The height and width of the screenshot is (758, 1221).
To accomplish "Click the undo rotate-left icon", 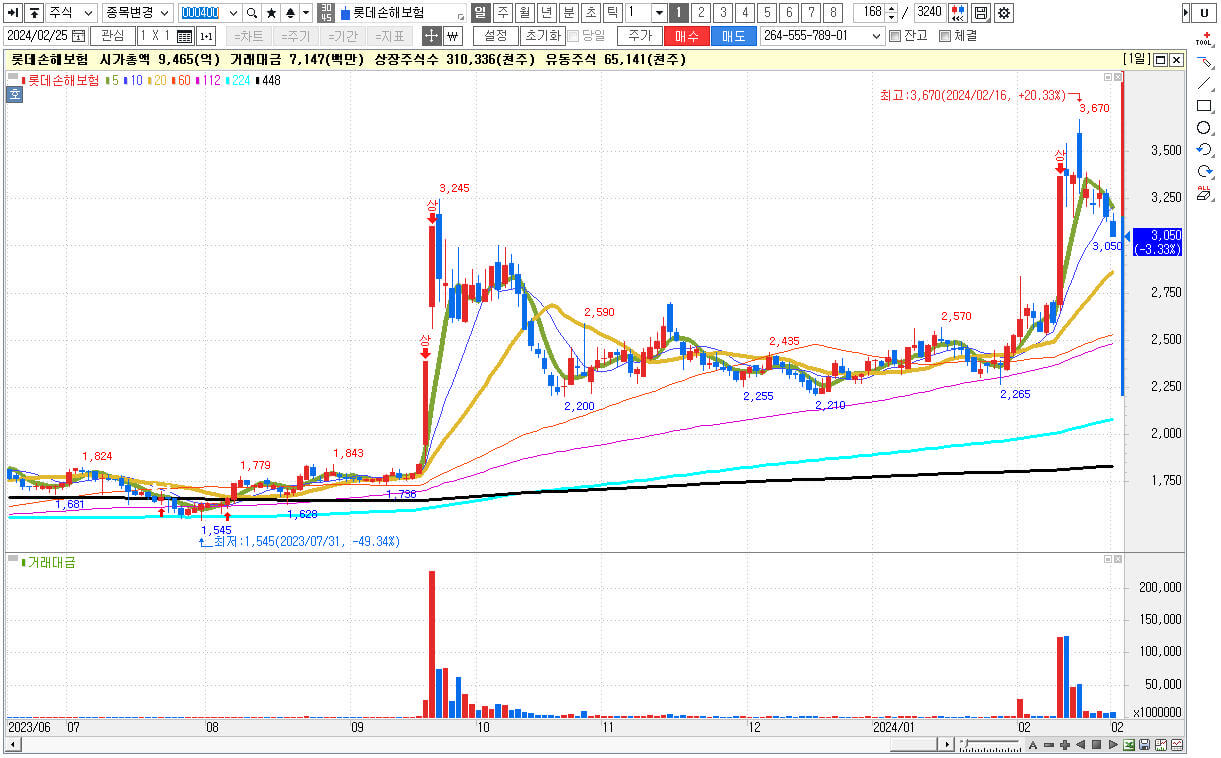I will click(1204, 150).
